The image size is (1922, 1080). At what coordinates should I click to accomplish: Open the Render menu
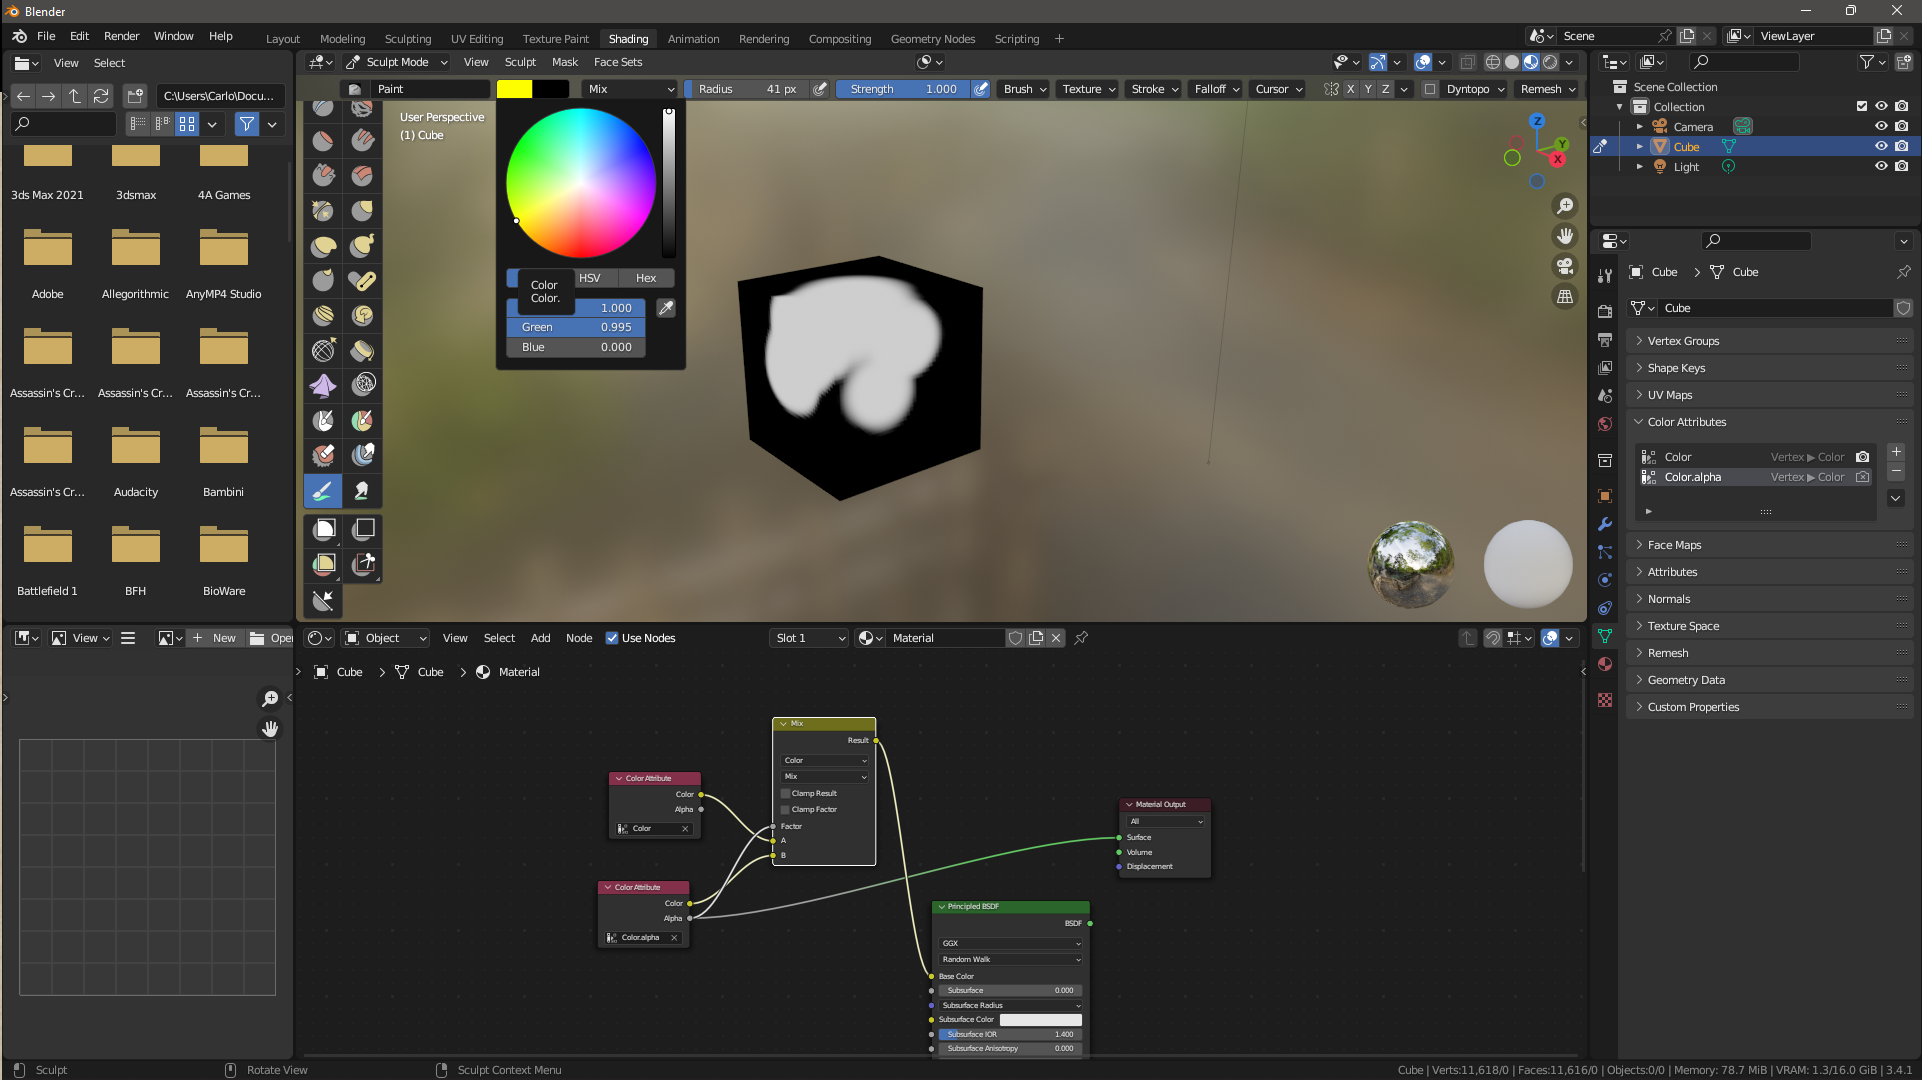(x=121, y=36)
